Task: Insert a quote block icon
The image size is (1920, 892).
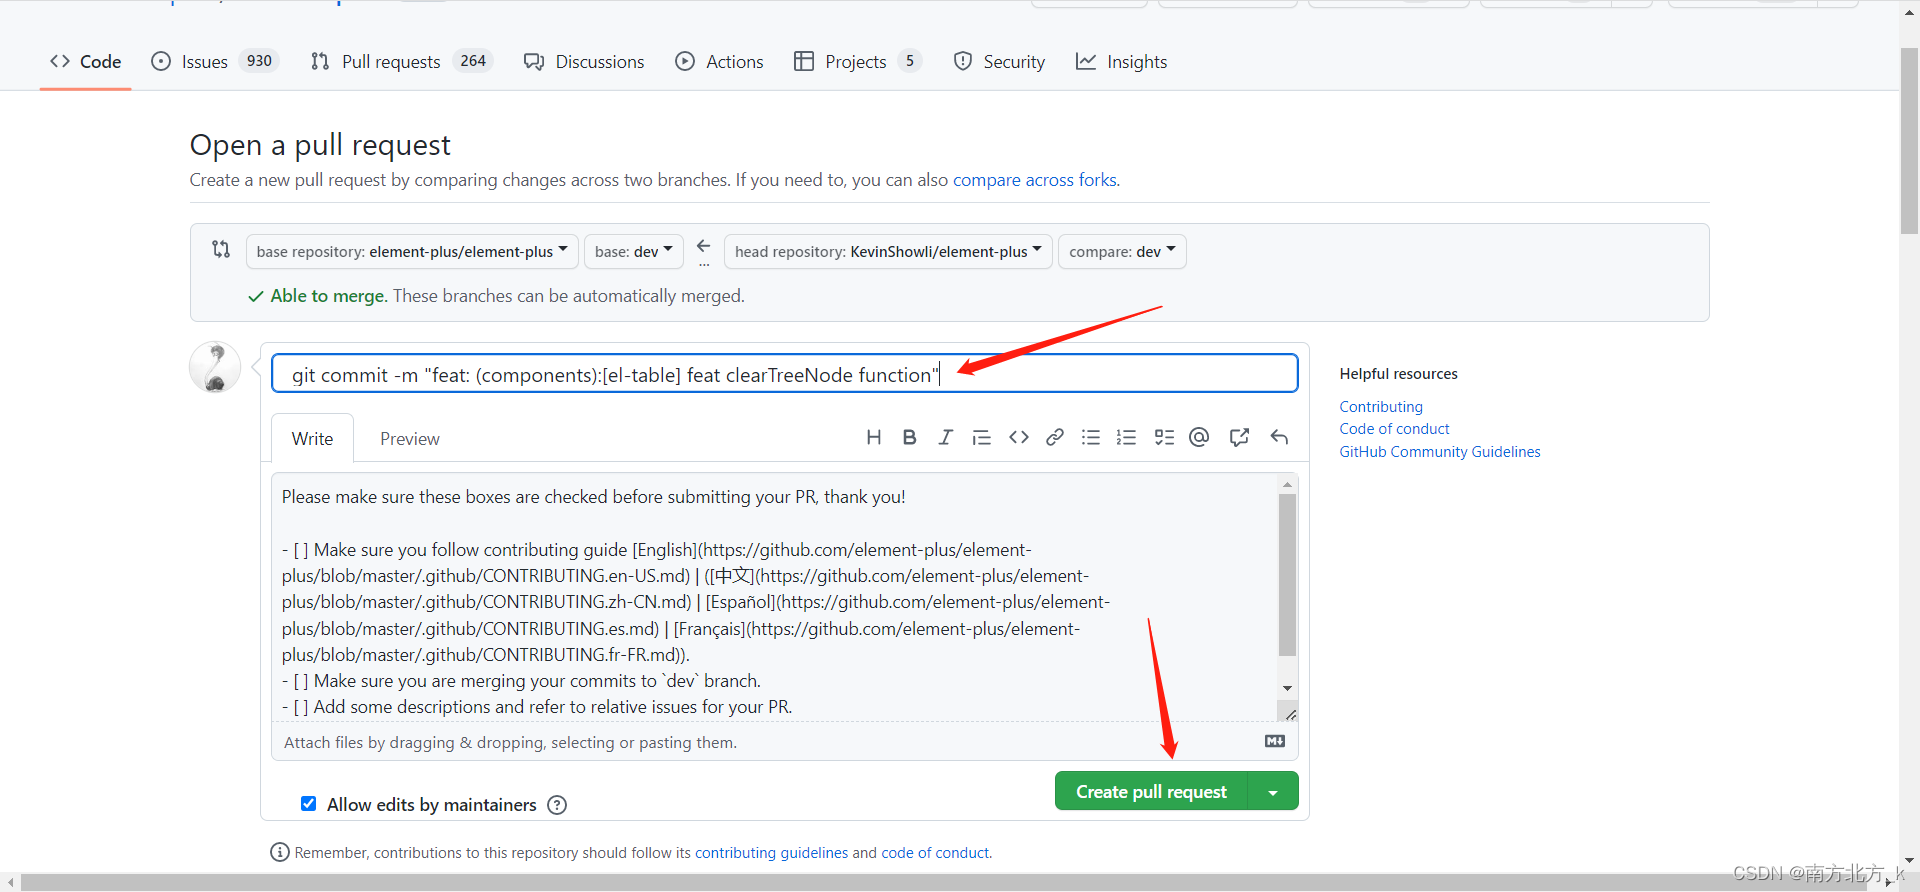Action: click(982, 437)
